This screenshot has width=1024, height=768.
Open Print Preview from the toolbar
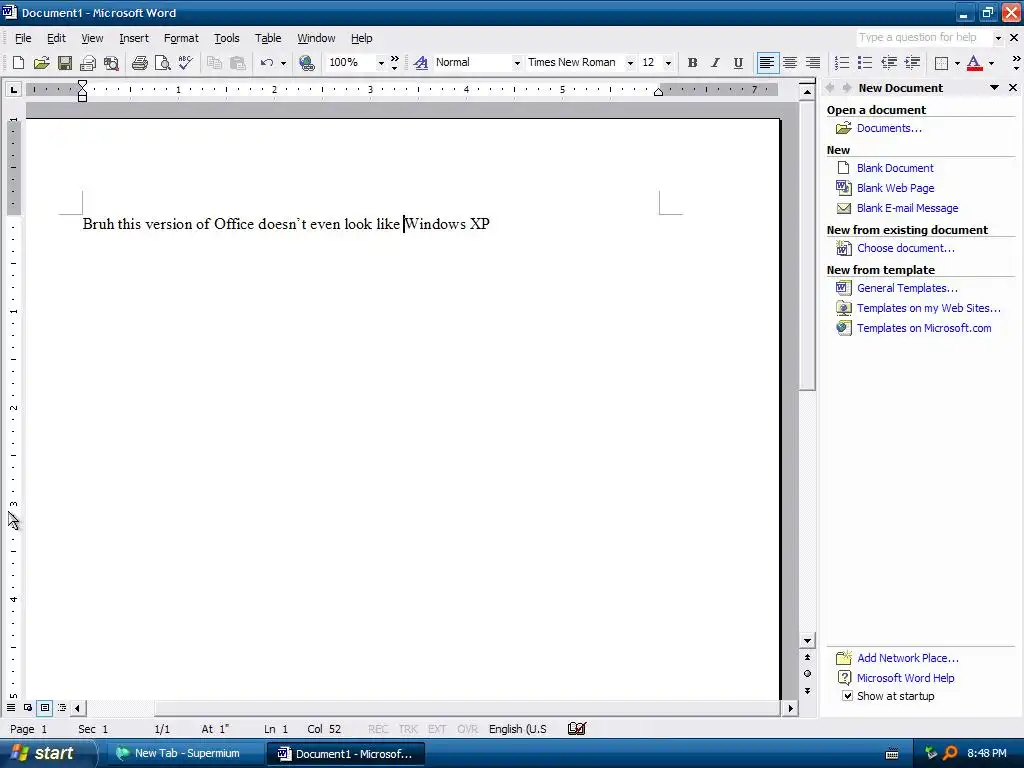click(x=163, y=63)
